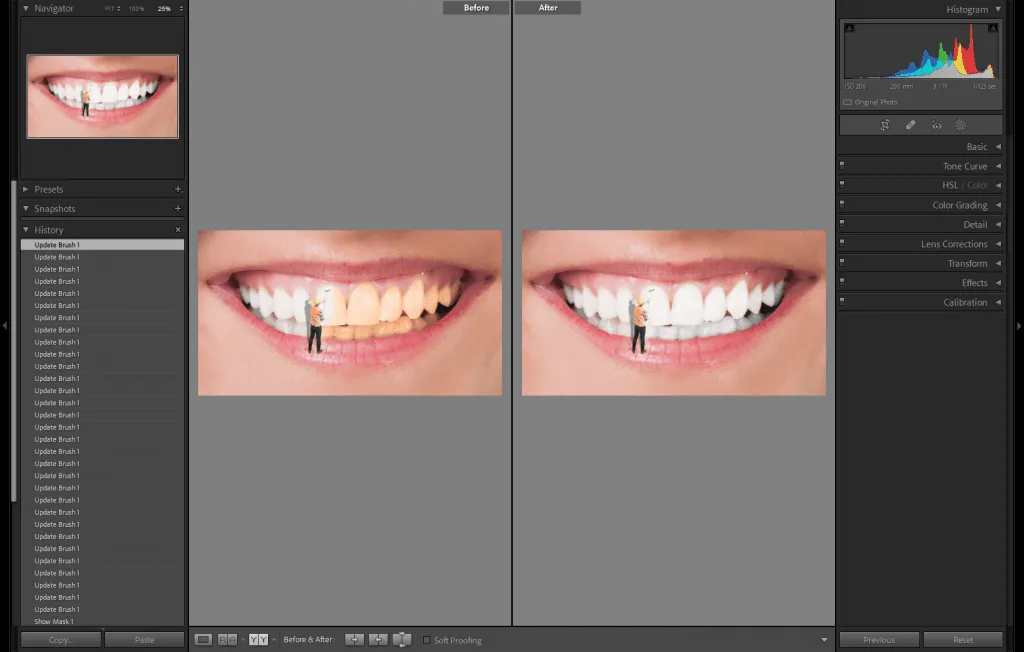This screenshot has height=652, width=1024.
Task: Select the Crop Overlay tool
Action: (885, 125)
